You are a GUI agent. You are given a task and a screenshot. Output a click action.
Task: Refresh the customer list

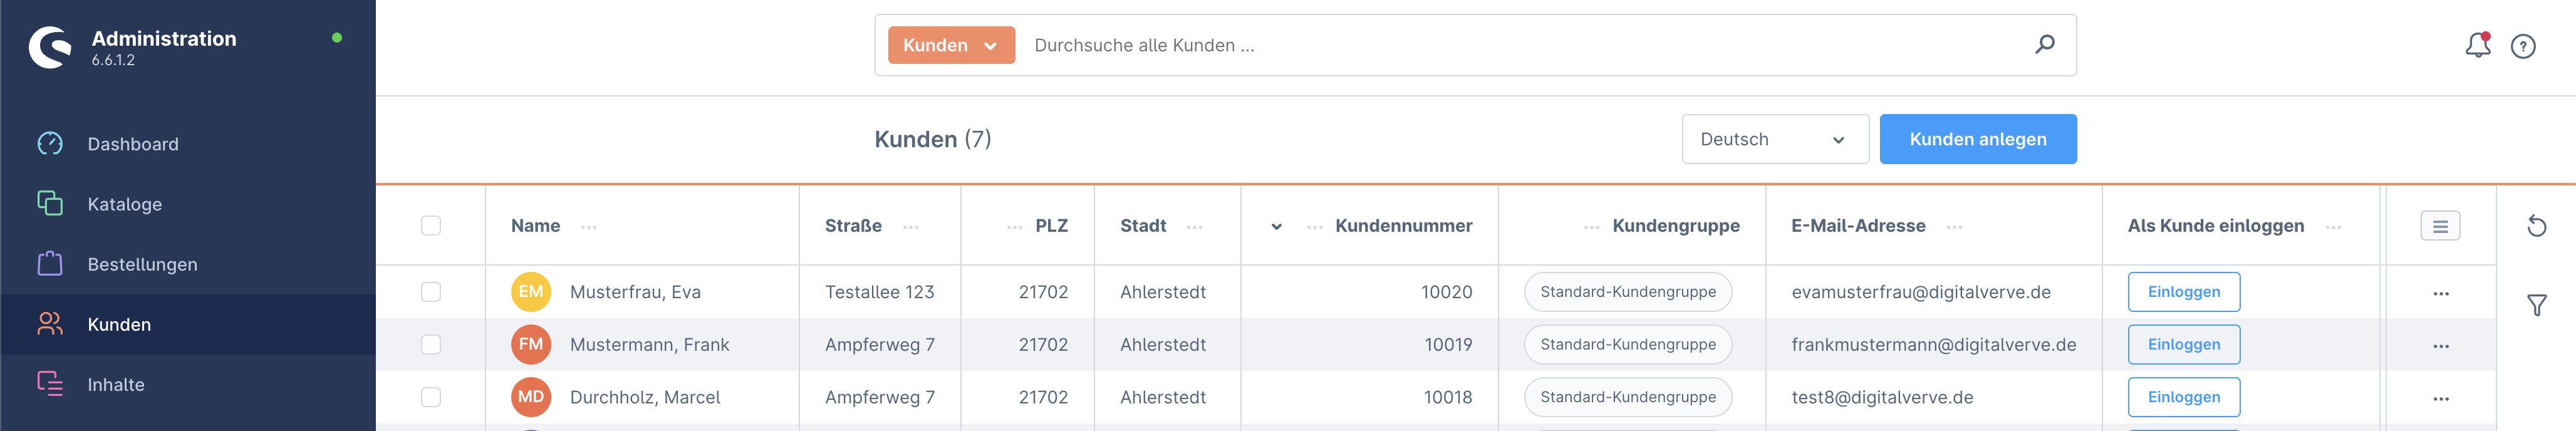[x=2536, y=226]
